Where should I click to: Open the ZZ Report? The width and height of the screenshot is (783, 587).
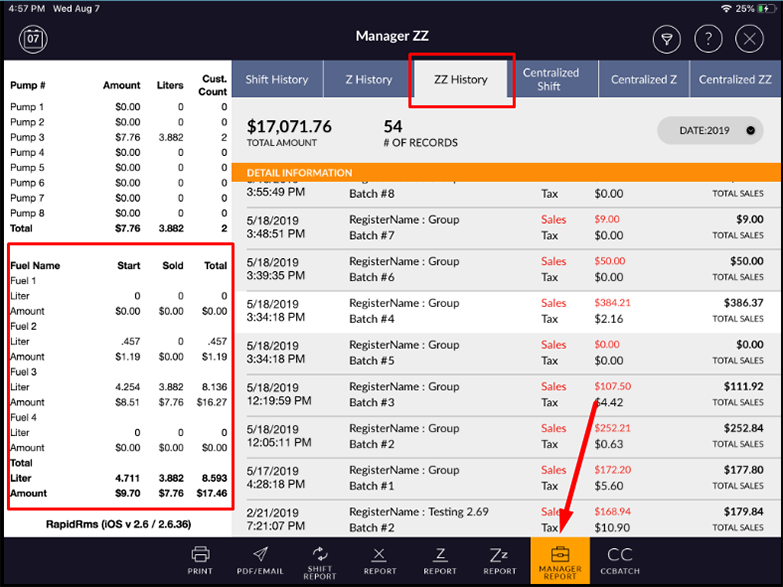(x=500, y=560)
